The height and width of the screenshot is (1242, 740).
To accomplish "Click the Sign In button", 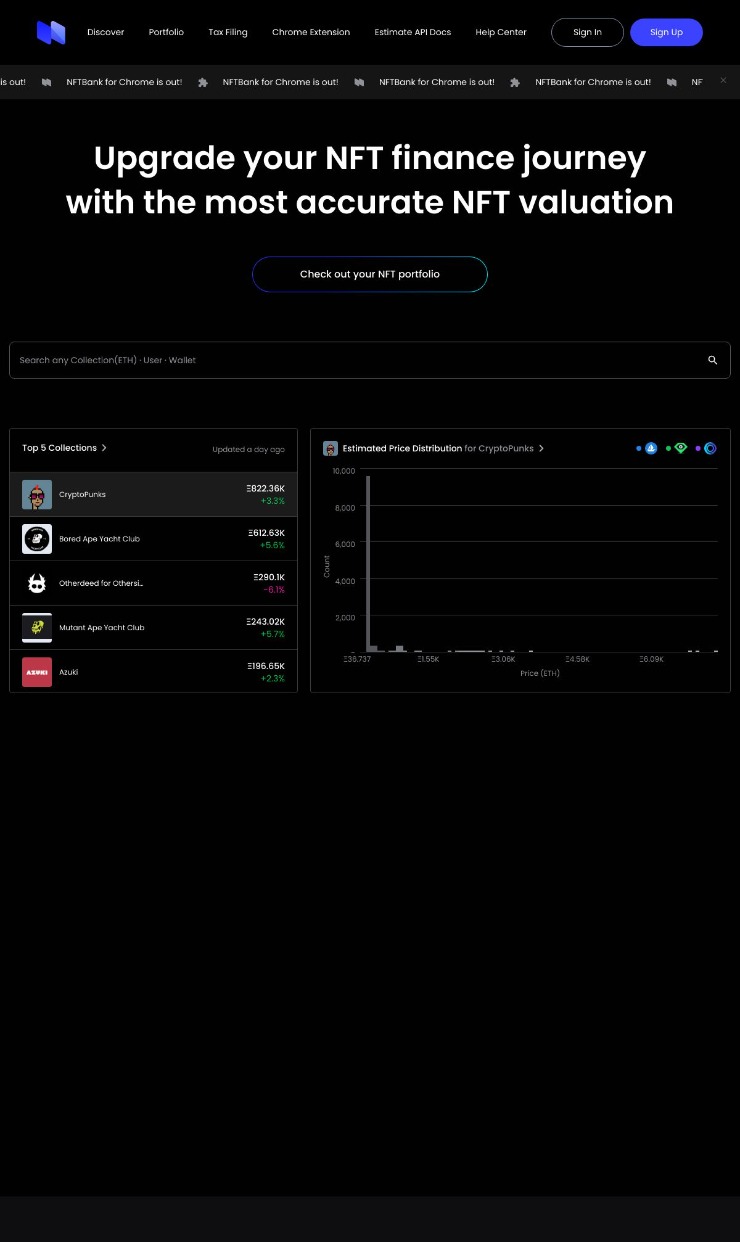I will [587, 32].
